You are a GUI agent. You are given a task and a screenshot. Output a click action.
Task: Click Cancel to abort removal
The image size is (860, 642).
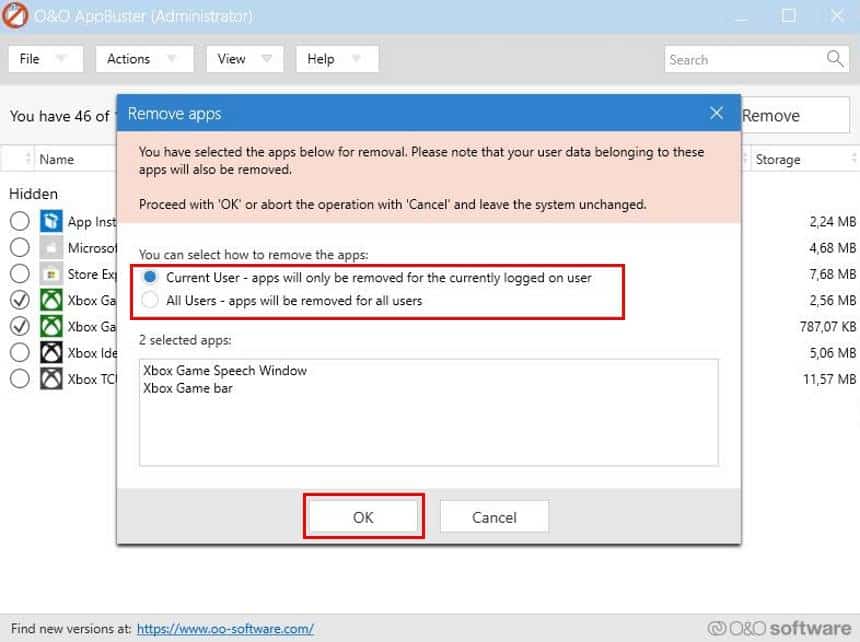click(494, 516)
